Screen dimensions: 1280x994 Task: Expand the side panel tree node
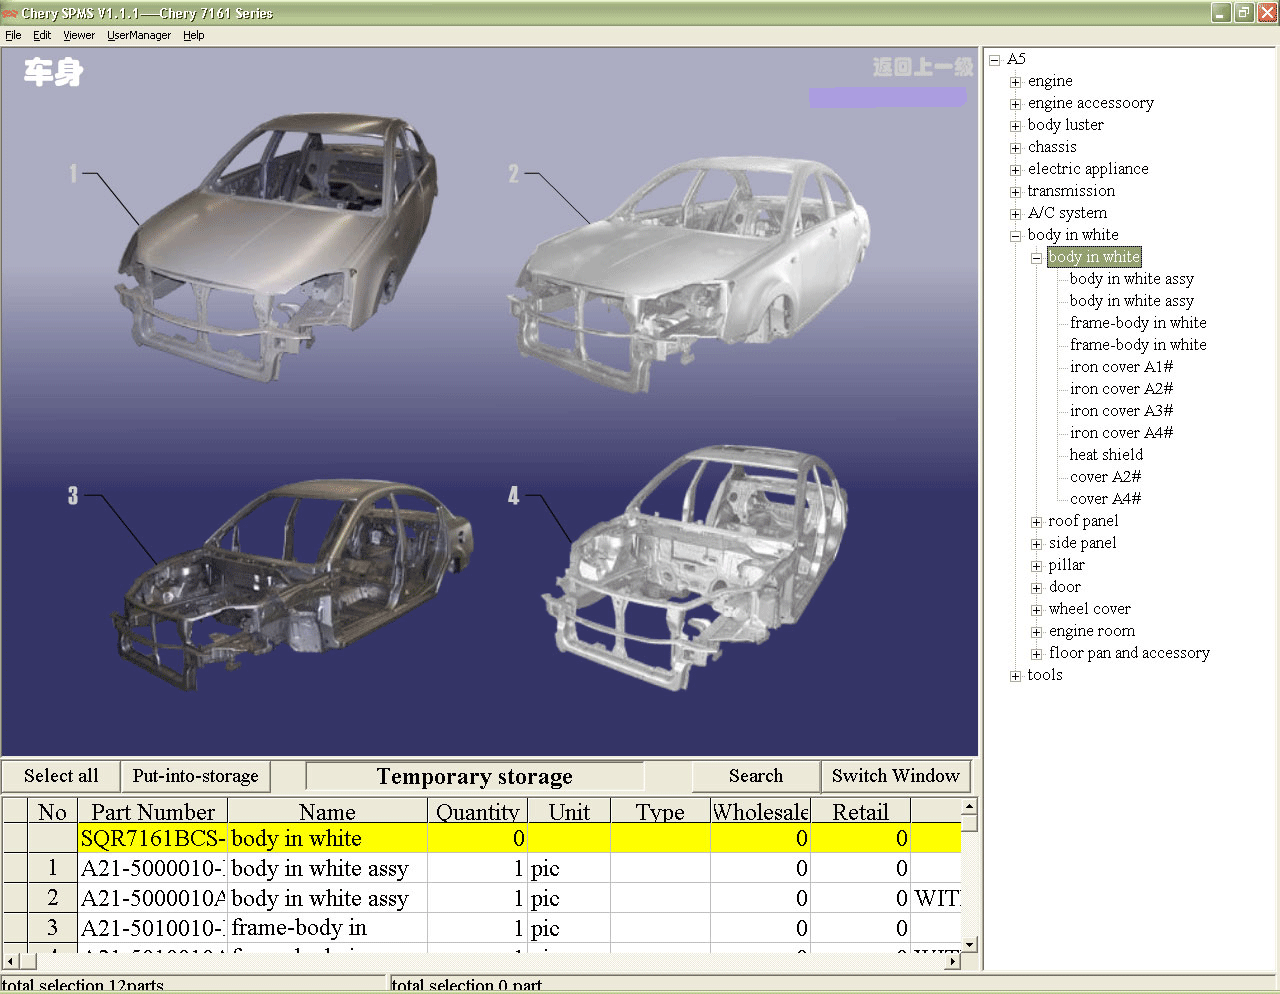pos(1037,544)
